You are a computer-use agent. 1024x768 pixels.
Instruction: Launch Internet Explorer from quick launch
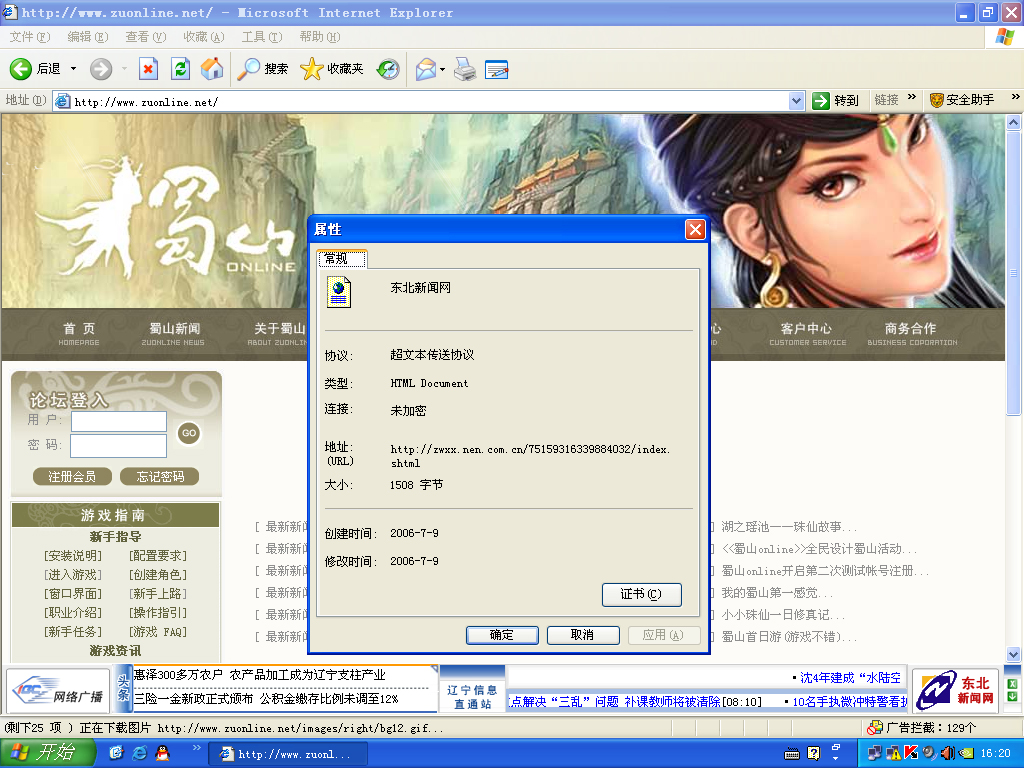click(x=140, y=753)
